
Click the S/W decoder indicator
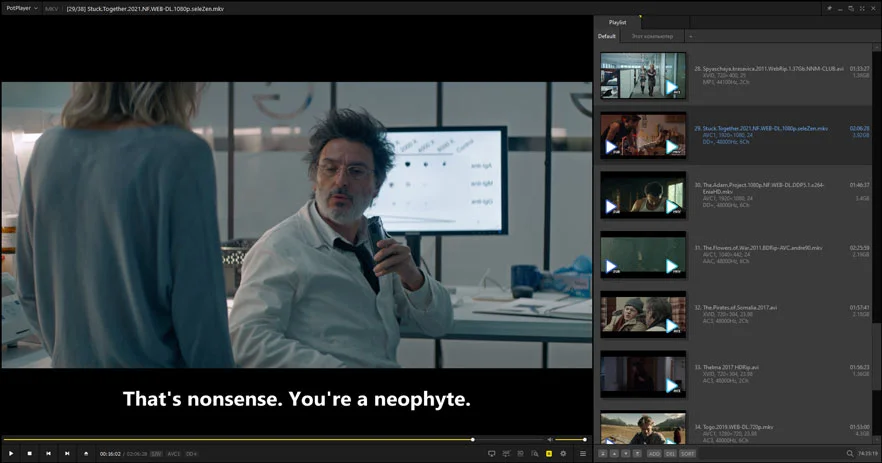(156, 454)
